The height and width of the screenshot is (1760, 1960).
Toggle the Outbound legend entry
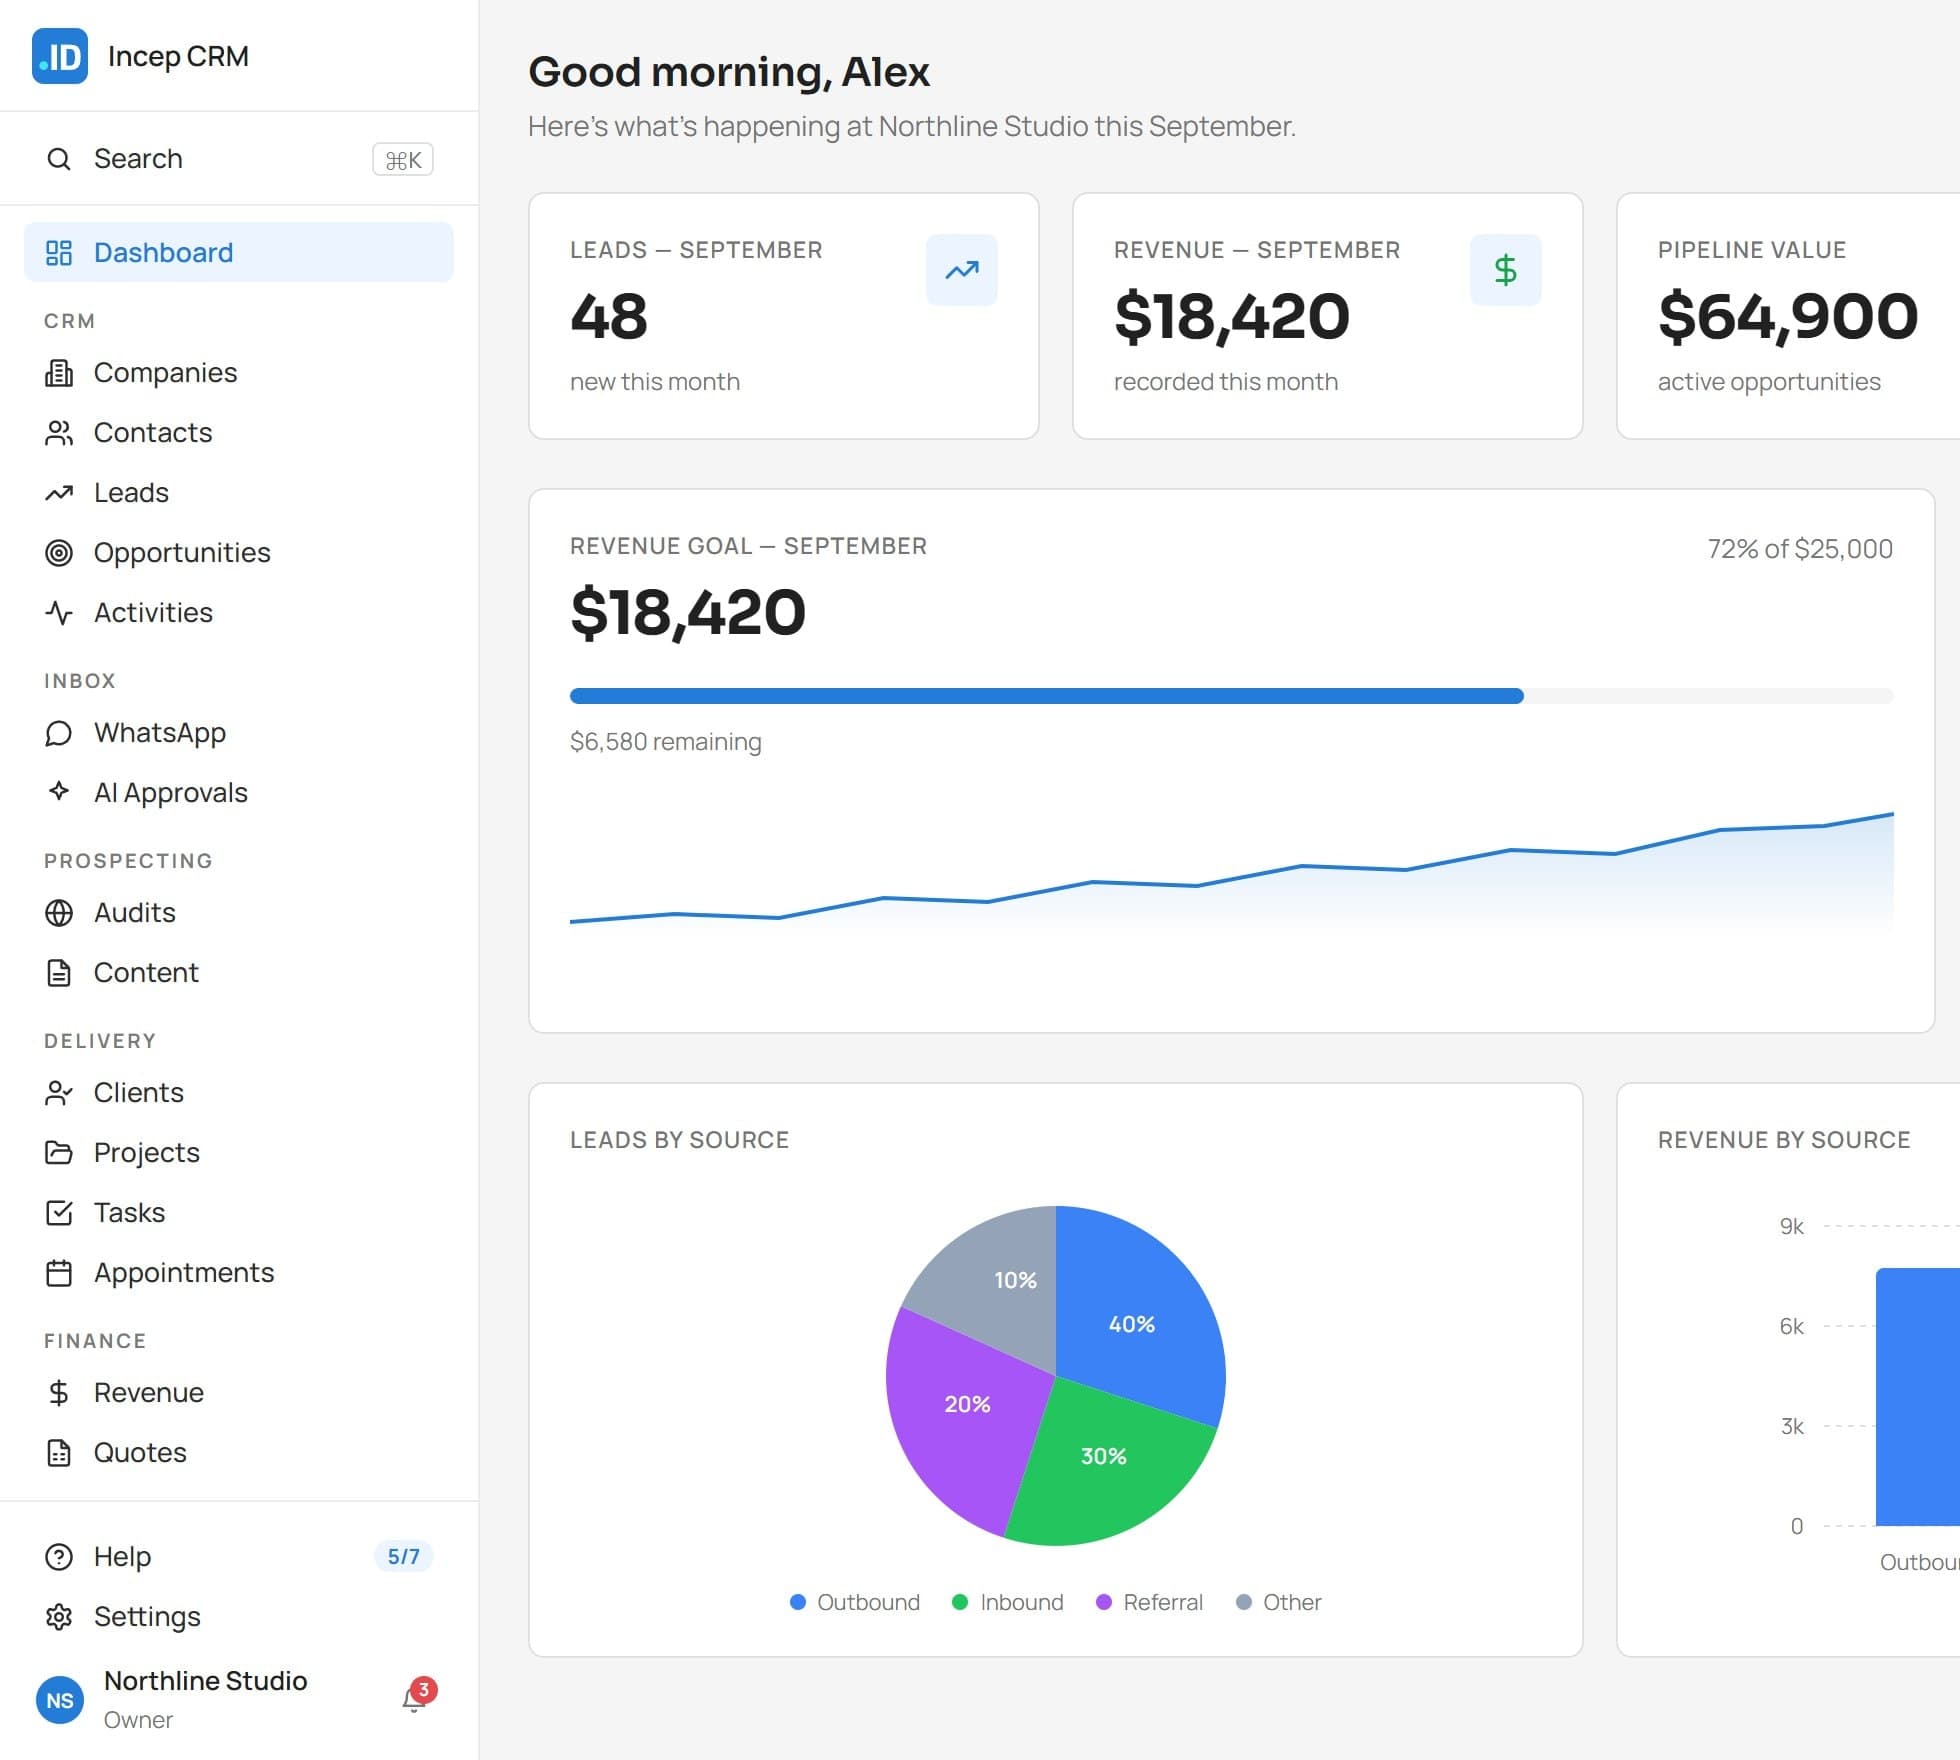pyautogui.click(x=855, y=1602)
